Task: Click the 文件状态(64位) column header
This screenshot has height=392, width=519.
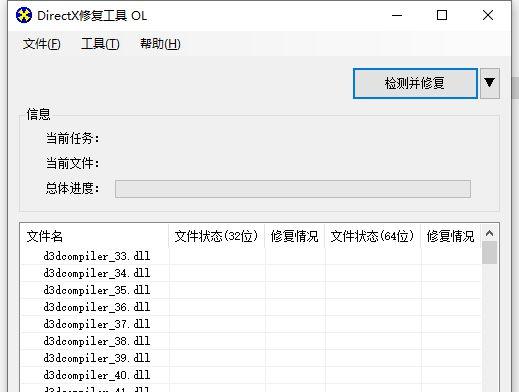Action: pos(372,236)
